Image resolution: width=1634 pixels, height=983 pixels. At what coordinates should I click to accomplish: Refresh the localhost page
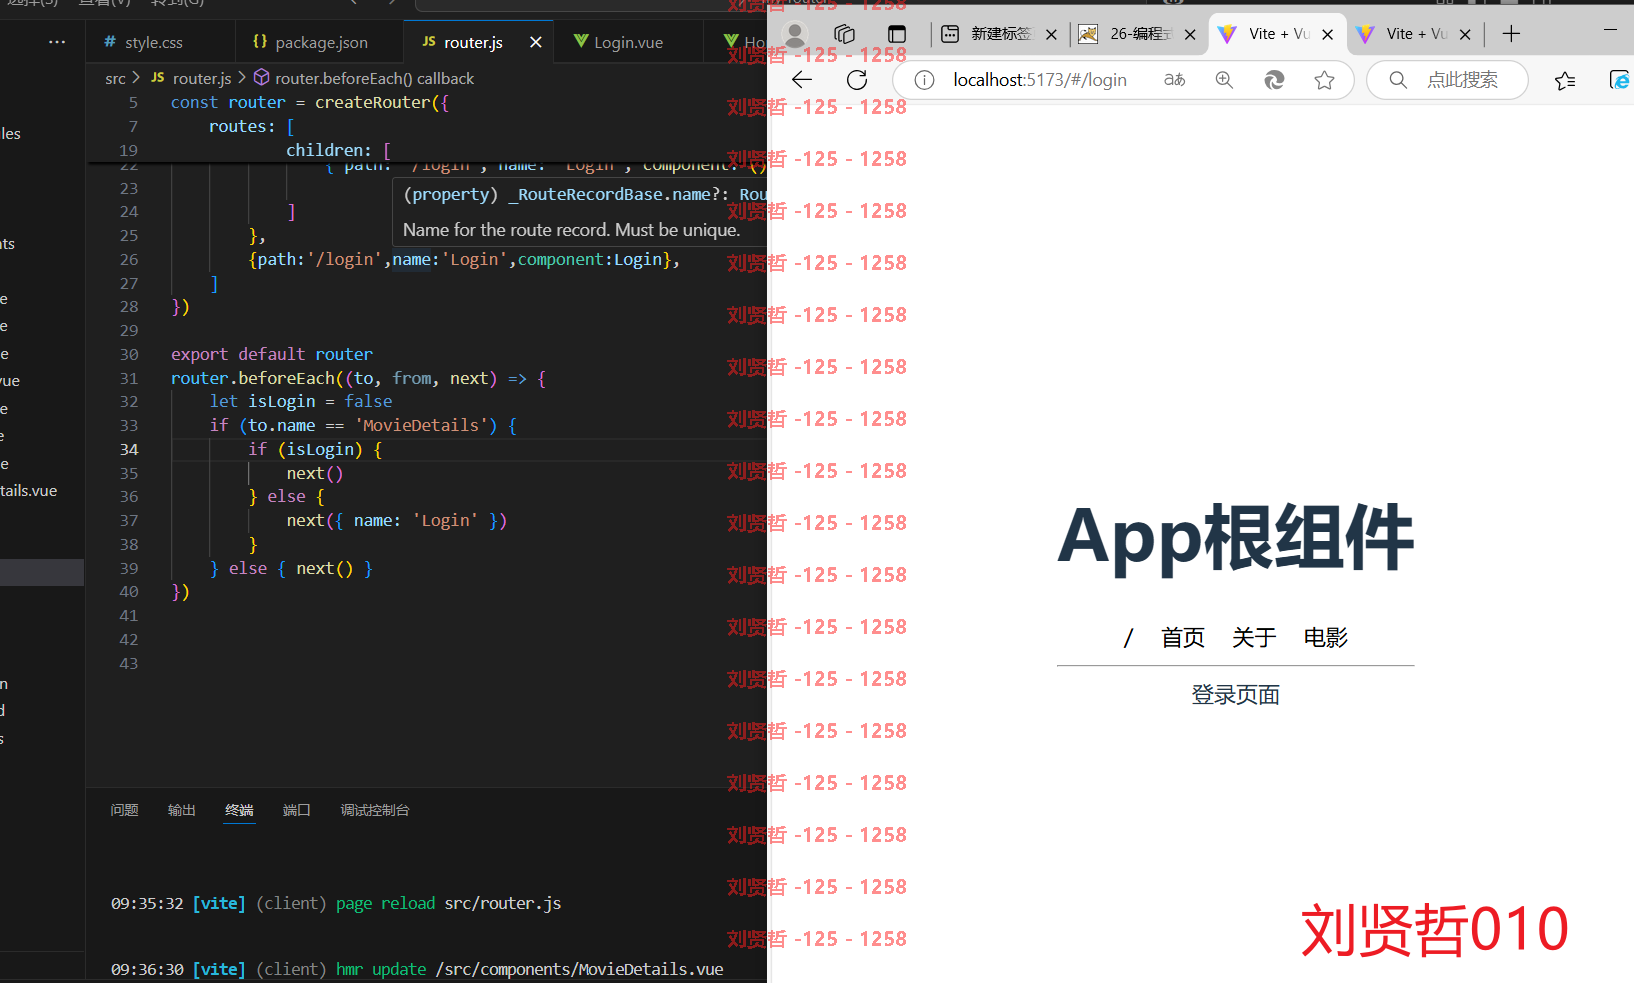[x=857, y=80]
